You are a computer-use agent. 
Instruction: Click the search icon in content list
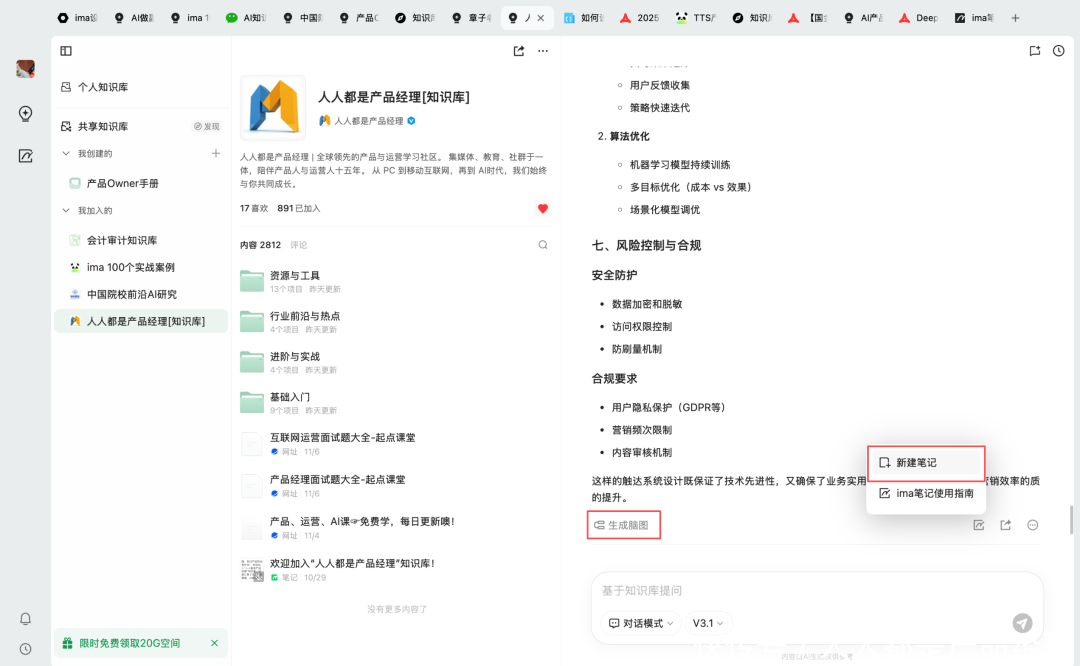(543, 245)
